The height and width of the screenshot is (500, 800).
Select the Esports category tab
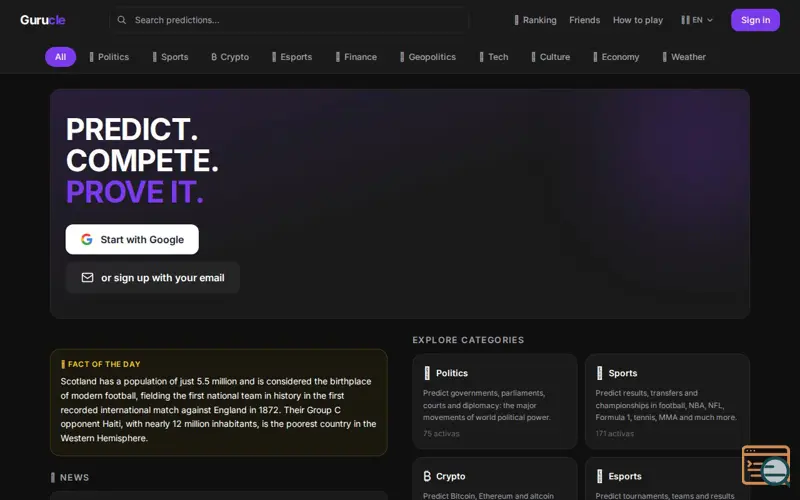[x=292, y=57]
